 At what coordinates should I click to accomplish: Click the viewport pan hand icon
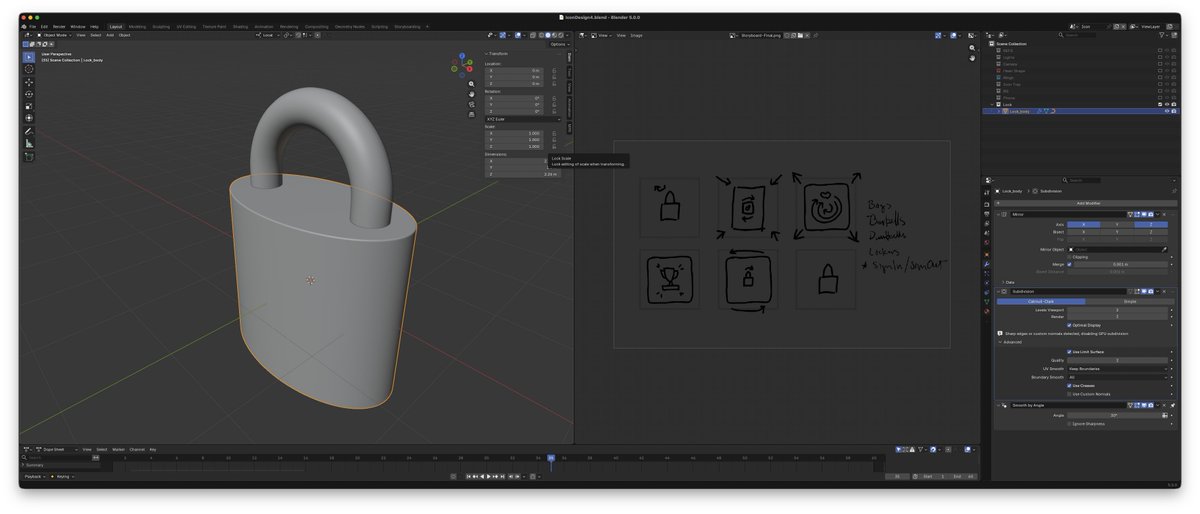point(472,94)
